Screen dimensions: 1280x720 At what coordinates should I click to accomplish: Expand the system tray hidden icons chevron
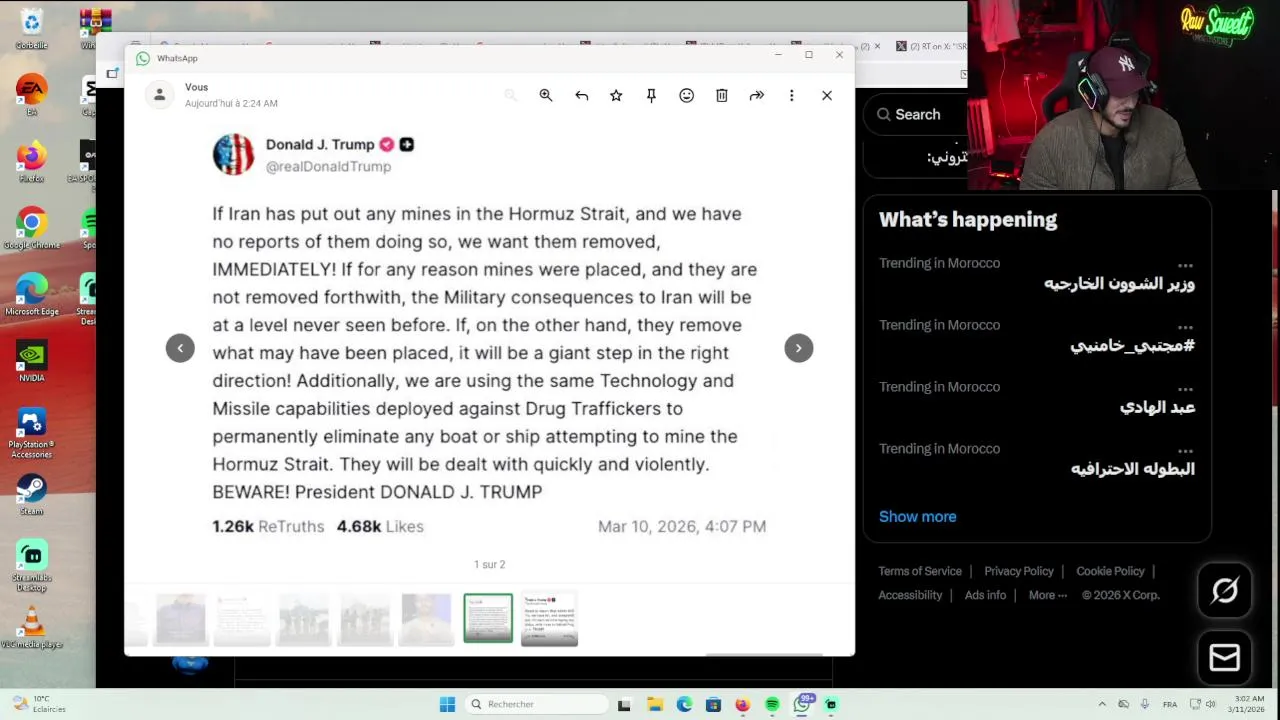1102,704
